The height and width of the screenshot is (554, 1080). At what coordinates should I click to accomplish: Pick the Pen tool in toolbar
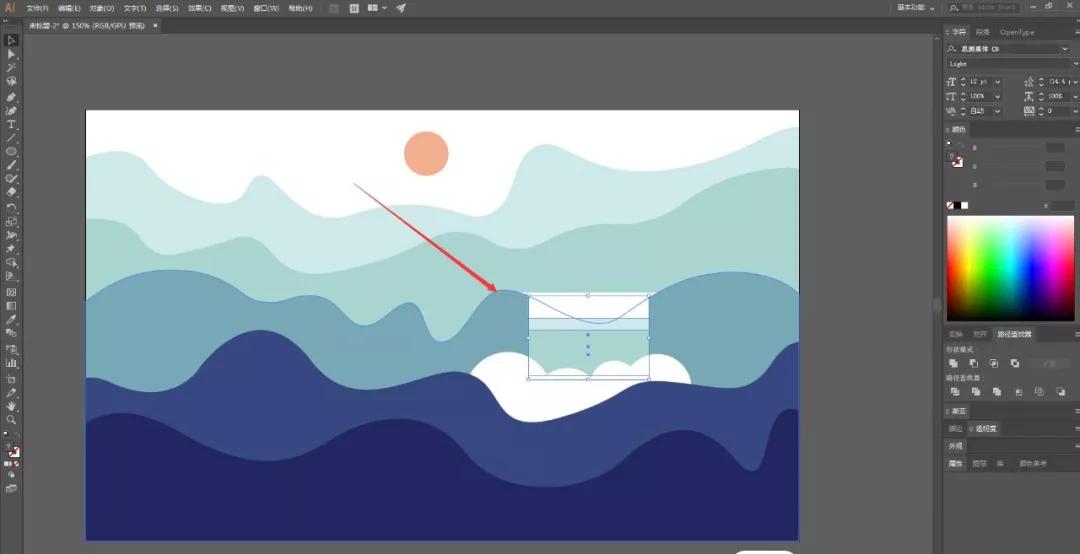pos(12,97)
